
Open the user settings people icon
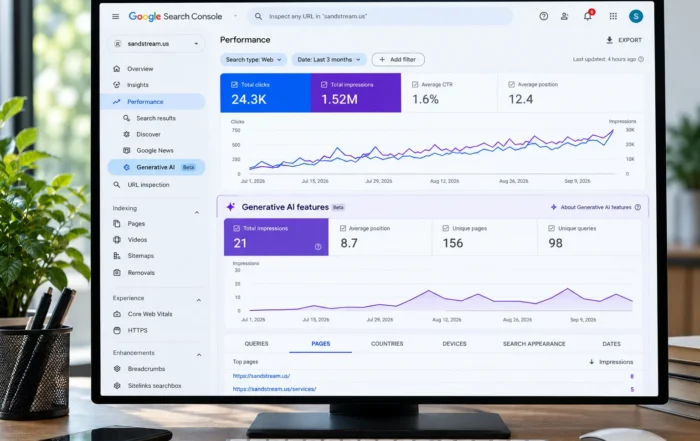[x=565, y=17]
